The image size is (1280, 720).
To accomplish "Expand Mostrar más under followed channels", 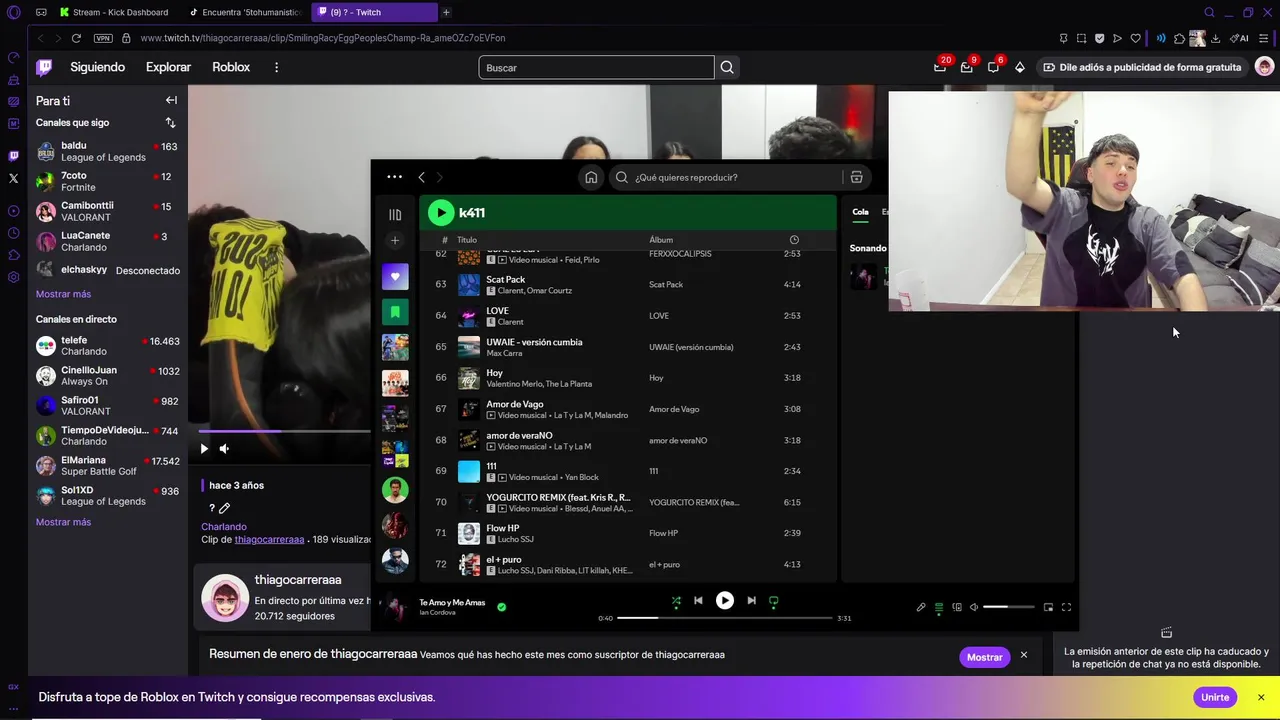I will [x=63, y=294].
